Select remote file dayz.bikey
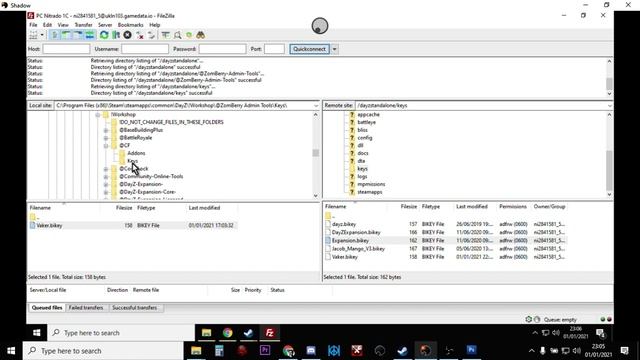This screenshot has width=640, height=360. (x=344, y=224)
